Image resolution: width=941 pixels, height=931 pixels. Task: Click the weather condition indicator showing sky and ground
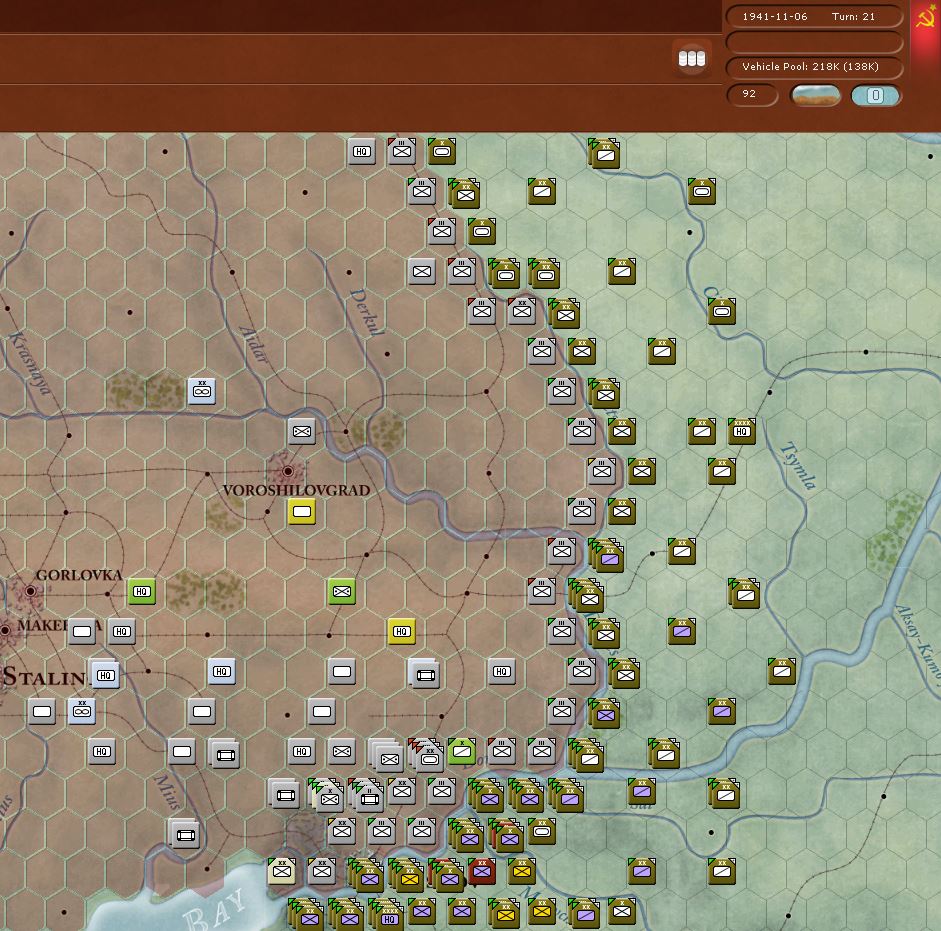(x=815, y=95)
